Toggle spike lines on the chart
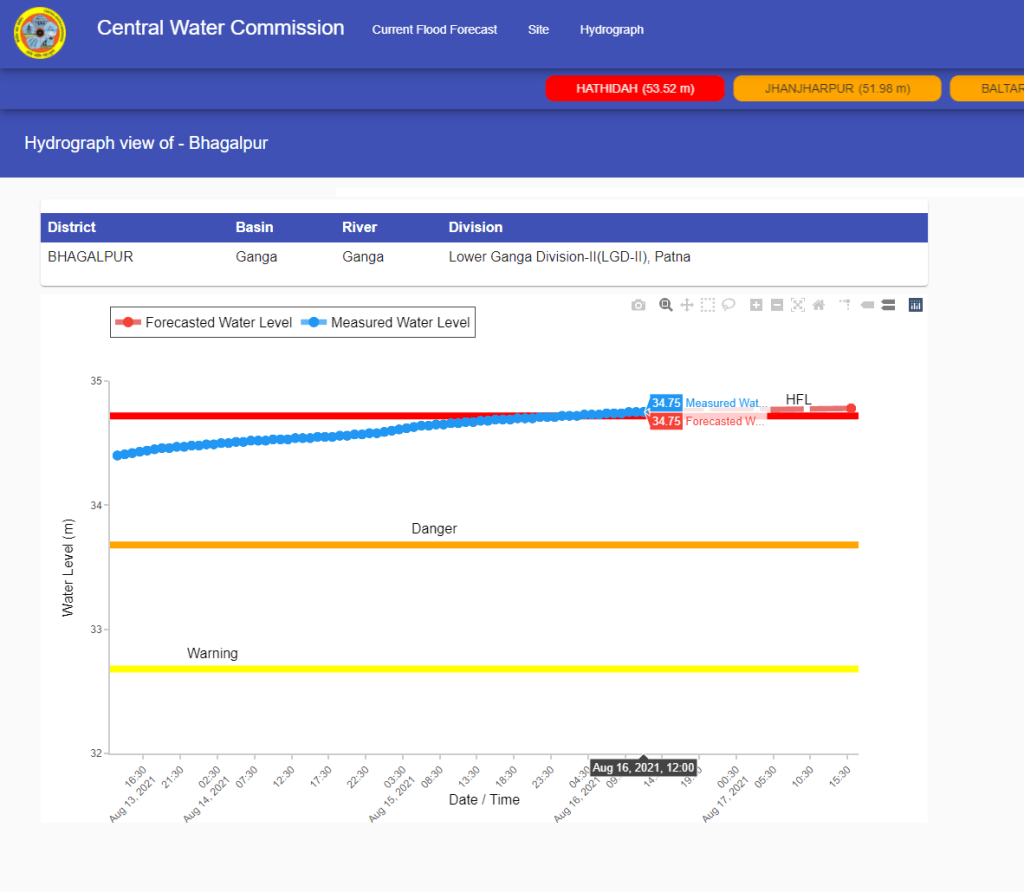 (x=845, y=305)
